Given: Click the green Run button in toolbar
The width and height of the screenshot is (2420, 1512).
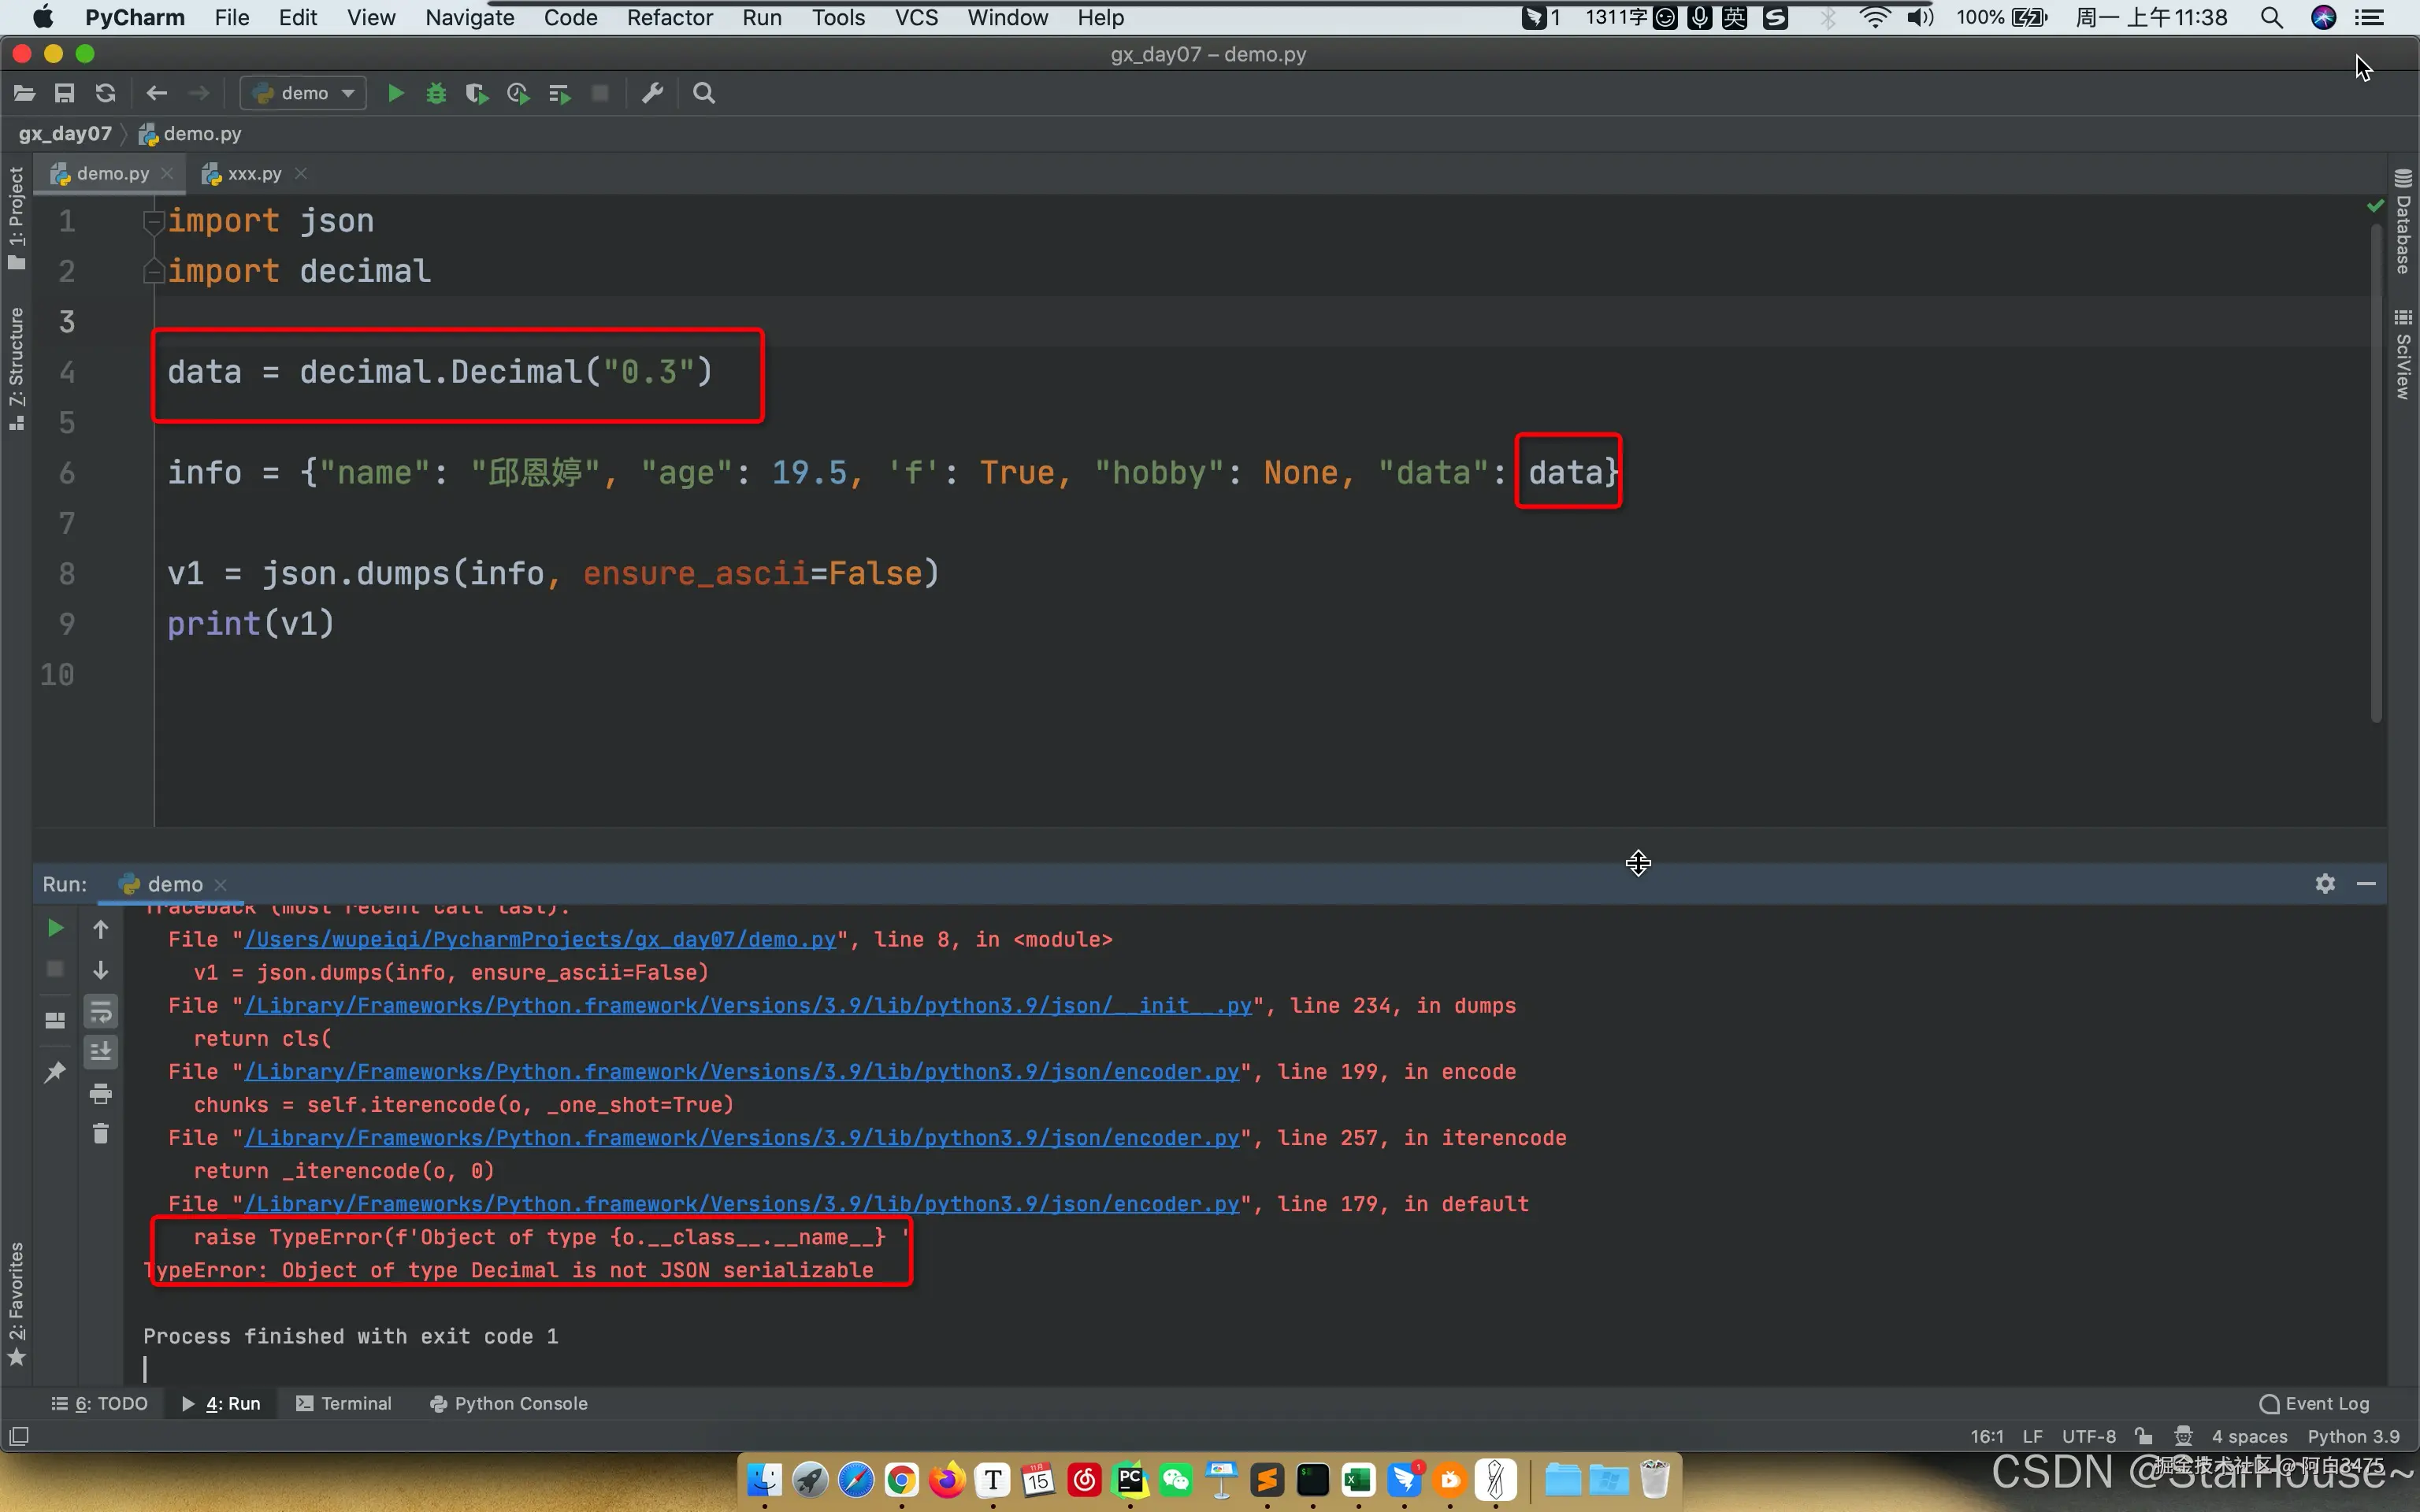Looking at the screenshot, I should (x=395, y=93).
